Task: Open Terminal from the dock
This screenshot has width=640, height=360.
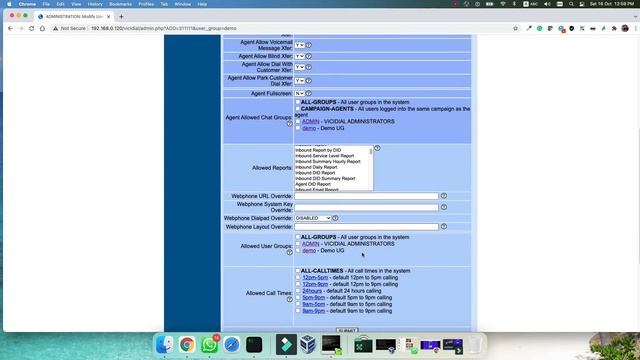Action: [x=254, y=345]
